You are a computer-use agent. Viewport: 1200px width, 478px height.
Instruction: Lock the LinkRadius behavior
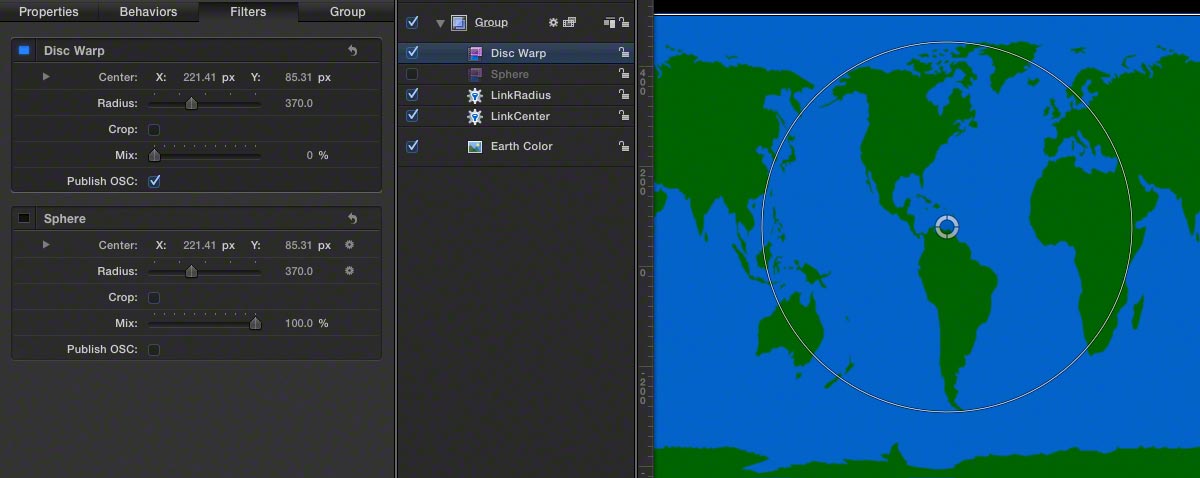624,95
